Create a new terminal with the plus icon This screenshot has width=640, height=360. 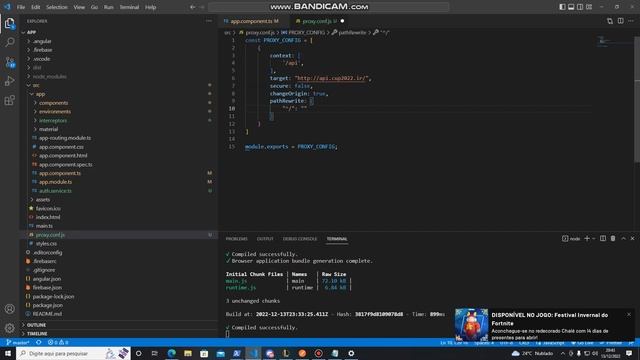(x=587, y=238)
